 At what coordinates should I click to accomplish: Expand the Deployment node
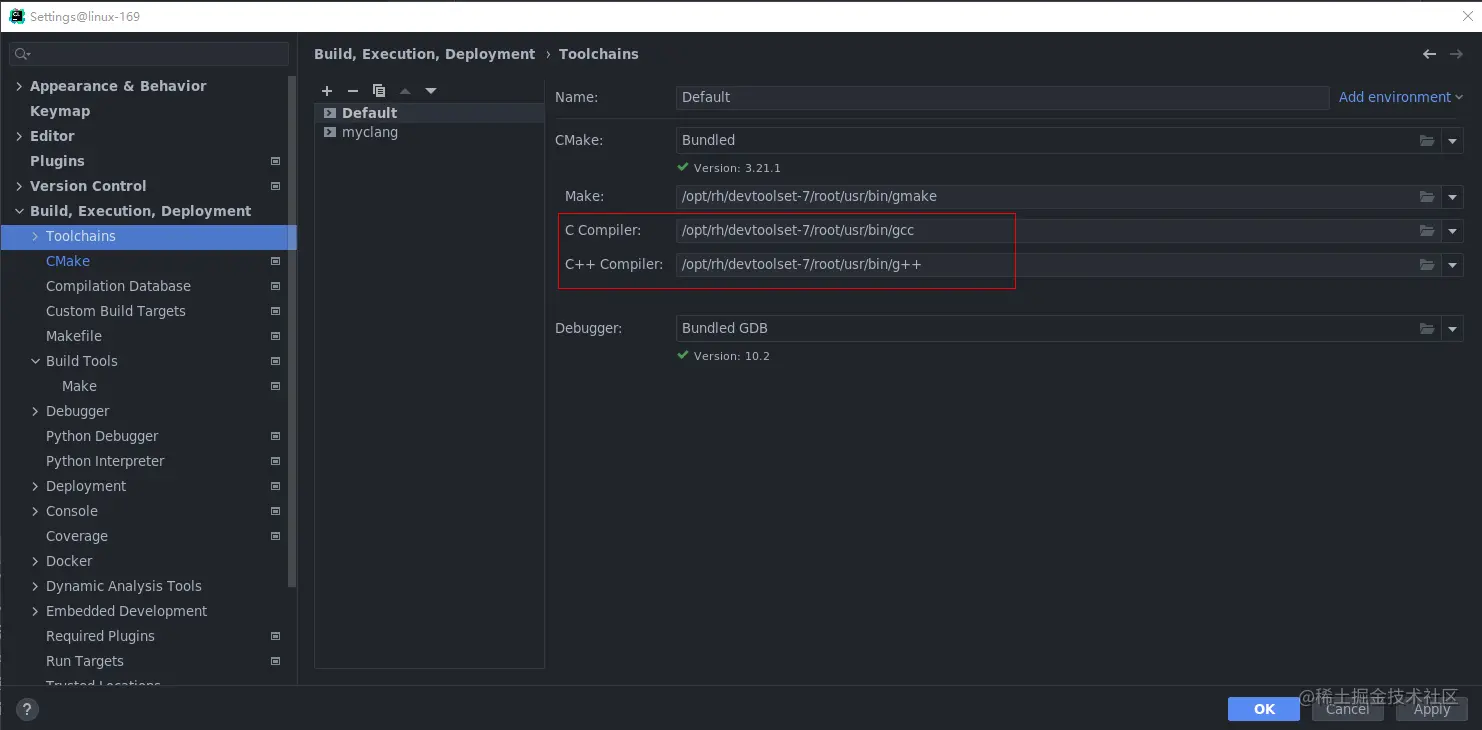(35, 486)
